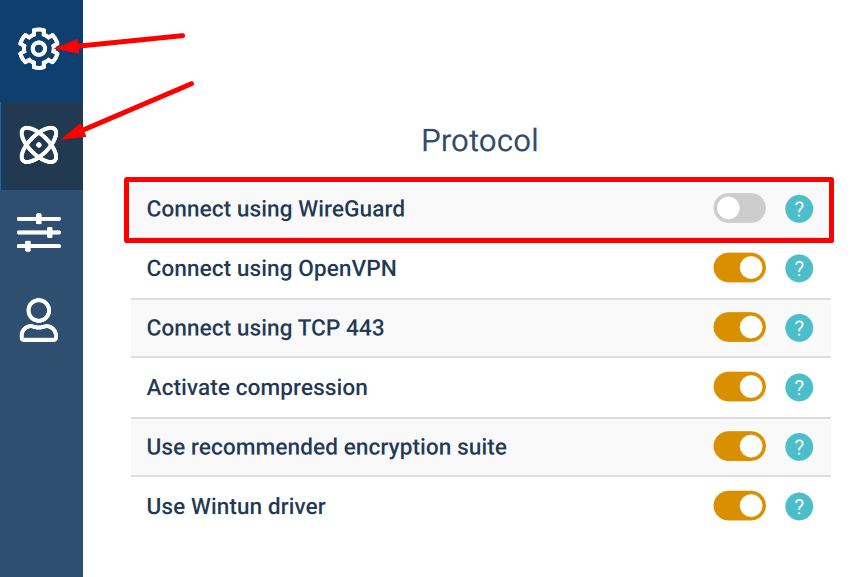Toggle Activate compression switch off
Image resolution: width=868 pixels, height=577 pixels.
coord(740,387)
